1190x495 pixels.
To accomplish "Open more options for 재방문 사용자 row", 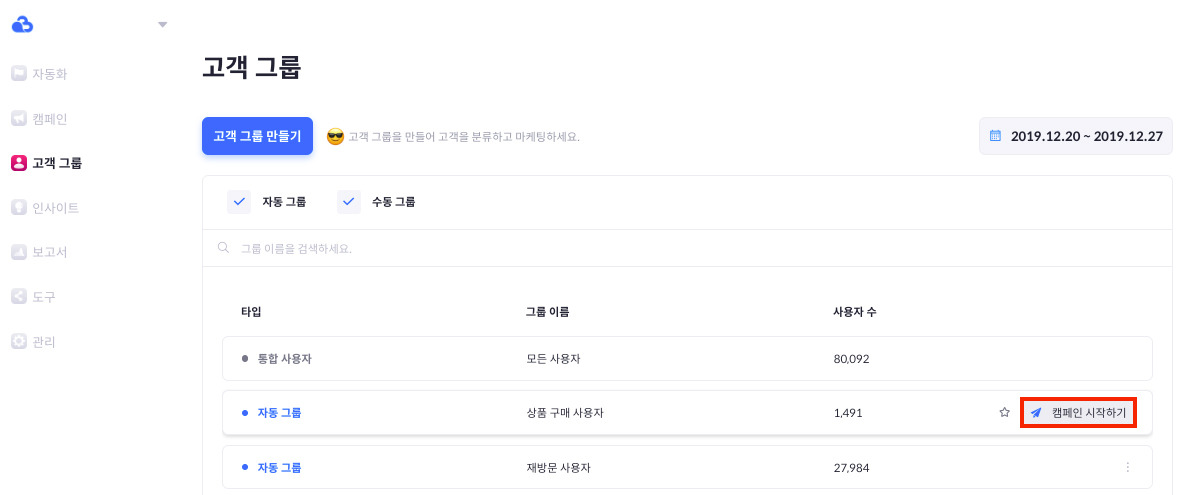I will [x=1127, y=467].
